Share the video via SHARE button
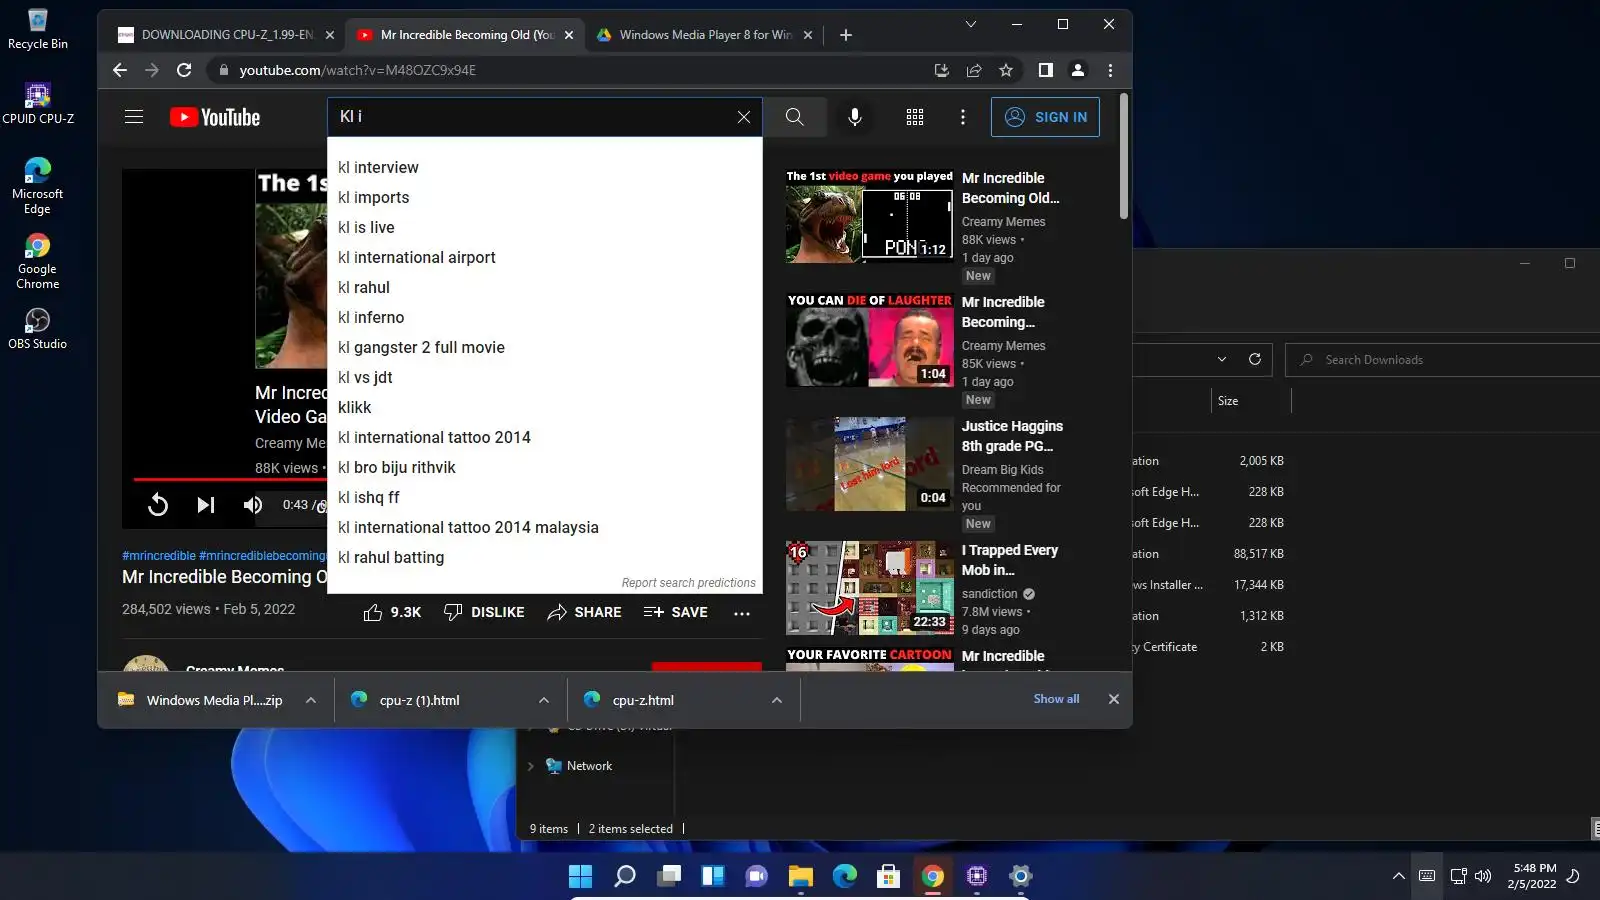This screenshot has width=1600, height=900. coord(585,612)
